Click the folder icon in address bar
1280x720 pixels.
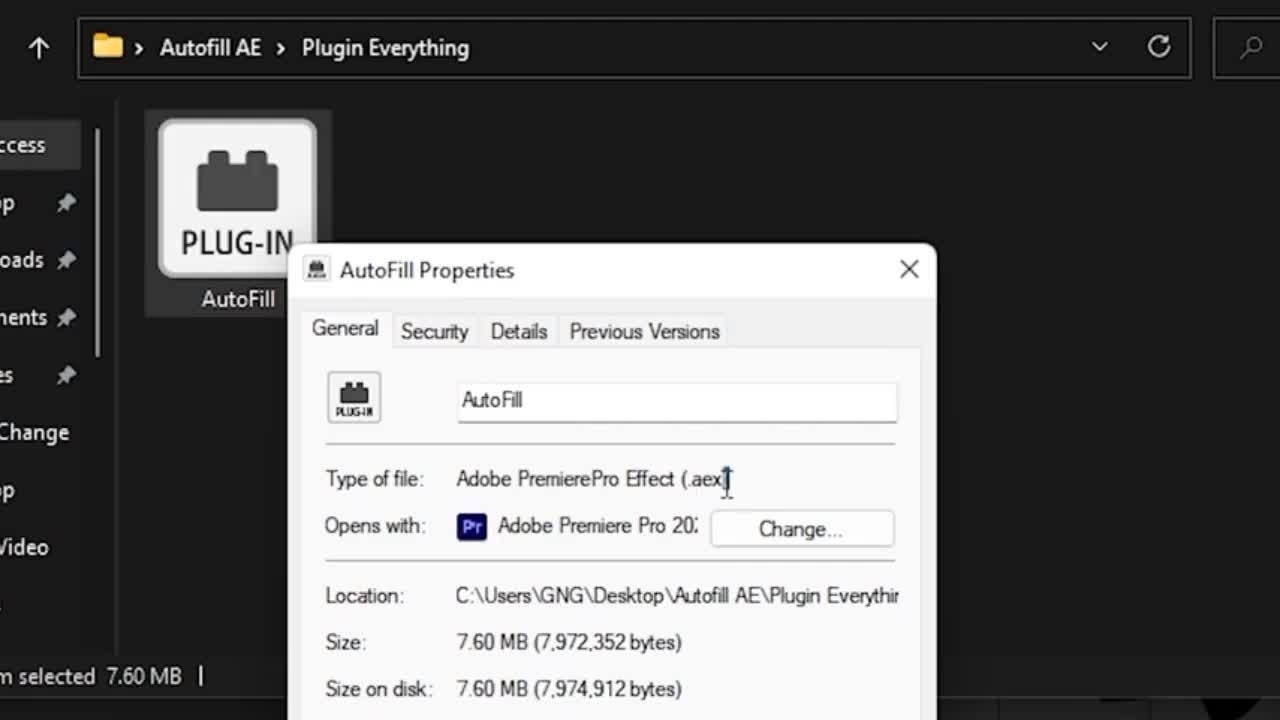tap(107, 47)
